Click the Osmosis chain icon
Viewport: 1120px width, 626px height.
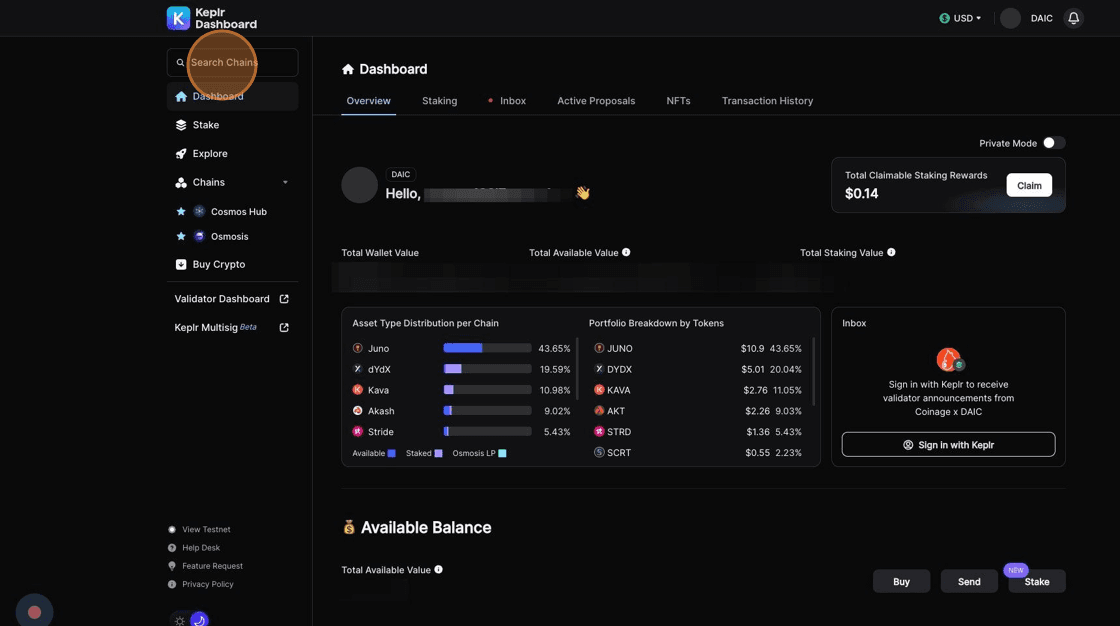[x=199, y=237]
